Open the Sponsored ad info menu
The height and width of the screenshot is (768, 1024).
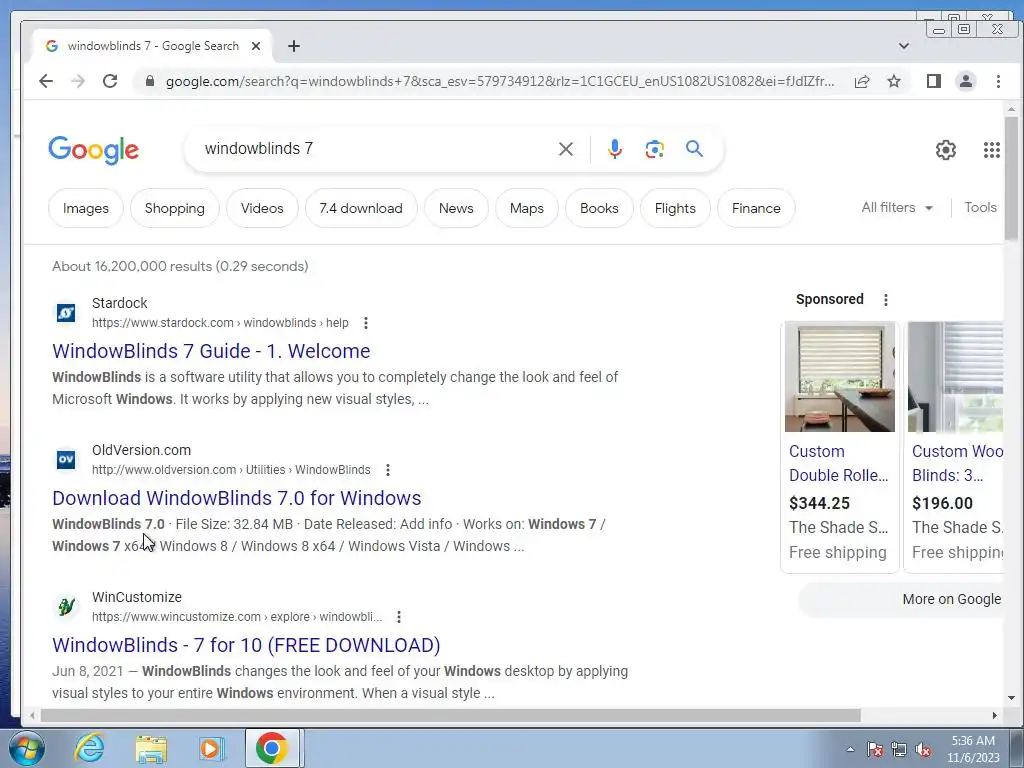click(x=886, y=300)
